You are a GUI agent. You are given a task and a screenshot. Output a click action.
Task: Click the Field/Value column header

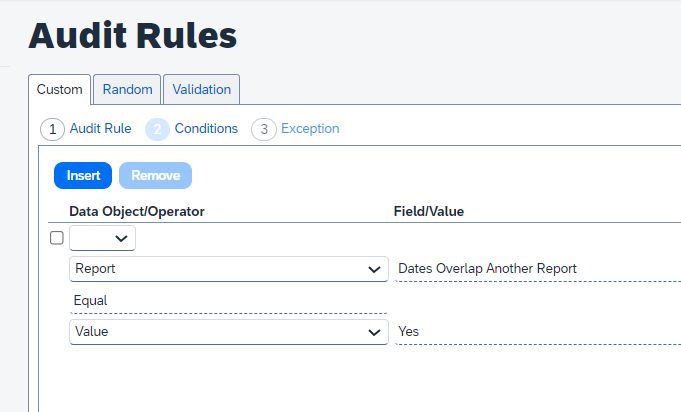[x=428, y=211]
